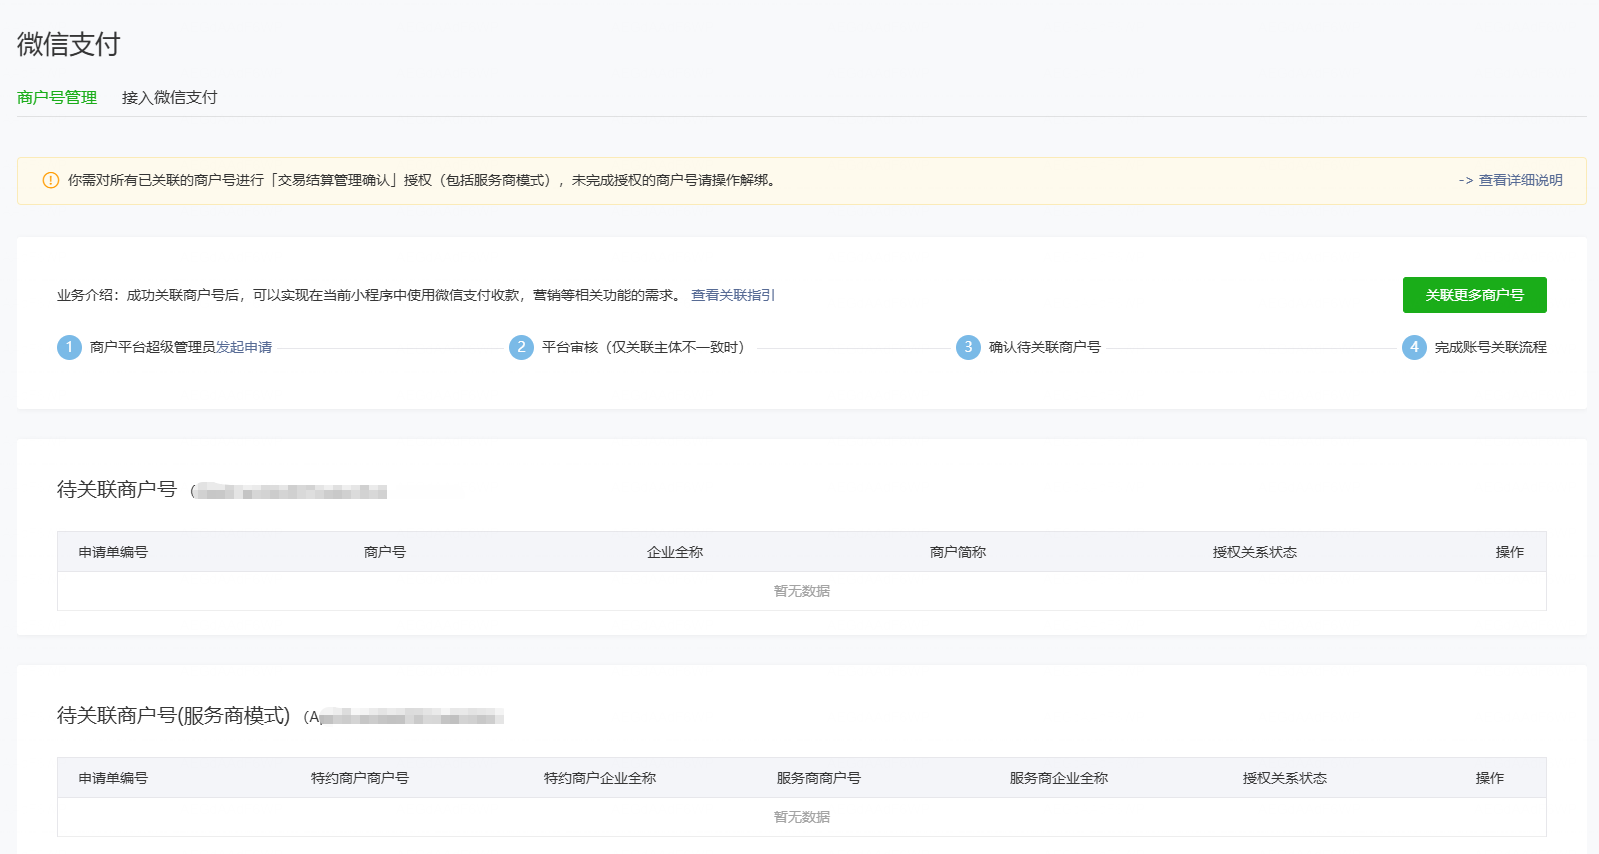Click the 待关联商户号(服务商模式) section heading
Image resolution: width=1599 pixels, height=854 pixels.
174,715
